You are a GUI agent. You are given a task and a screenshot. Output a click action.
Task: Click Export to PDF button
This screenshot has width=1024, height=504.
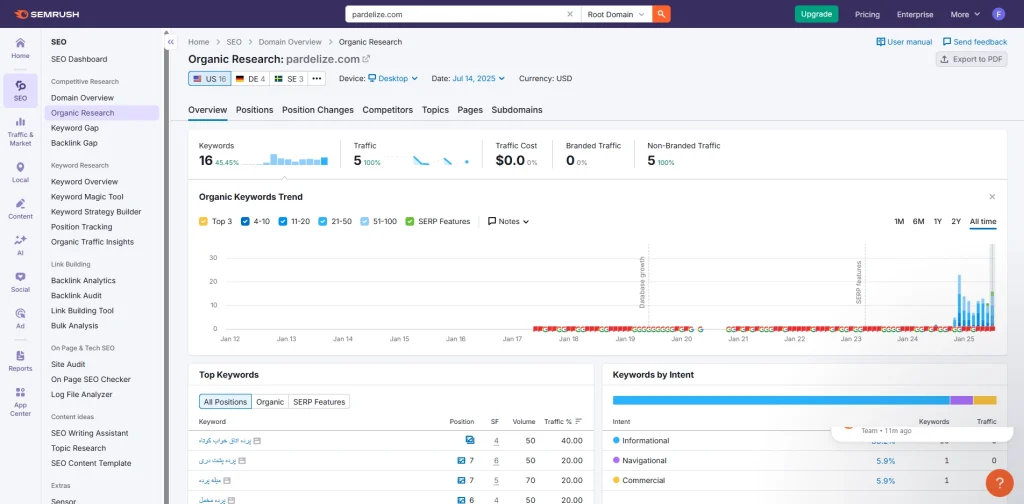972,59
